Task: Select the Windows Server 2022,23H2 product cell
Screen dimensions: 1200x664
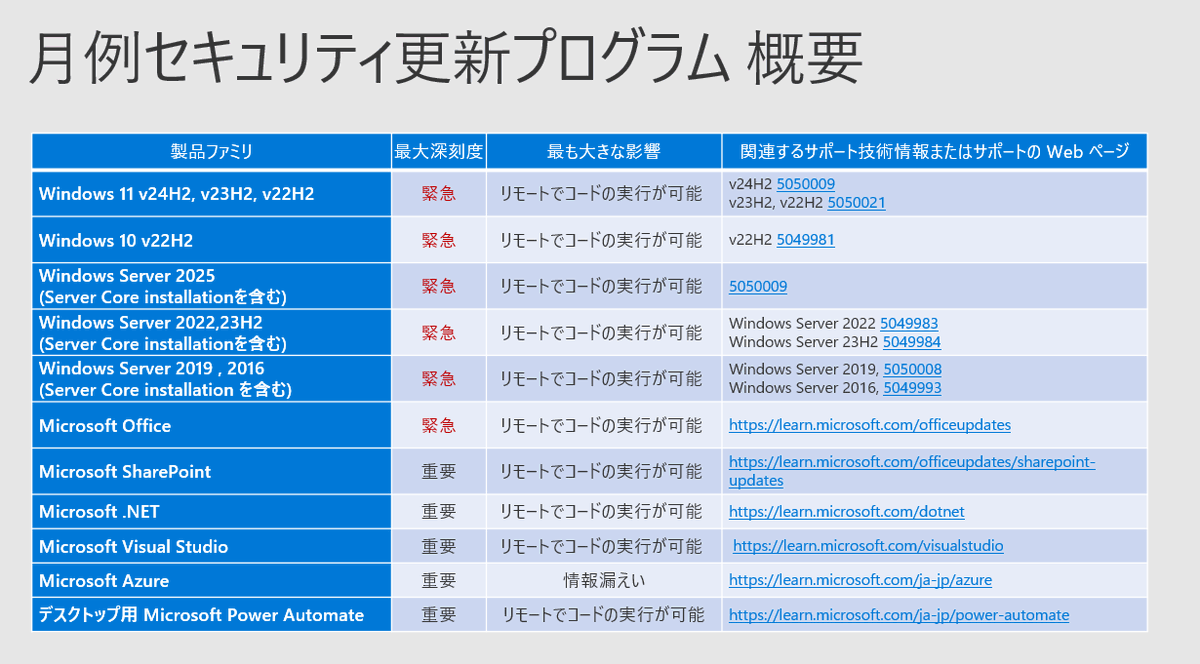Action: click(211, 333)
